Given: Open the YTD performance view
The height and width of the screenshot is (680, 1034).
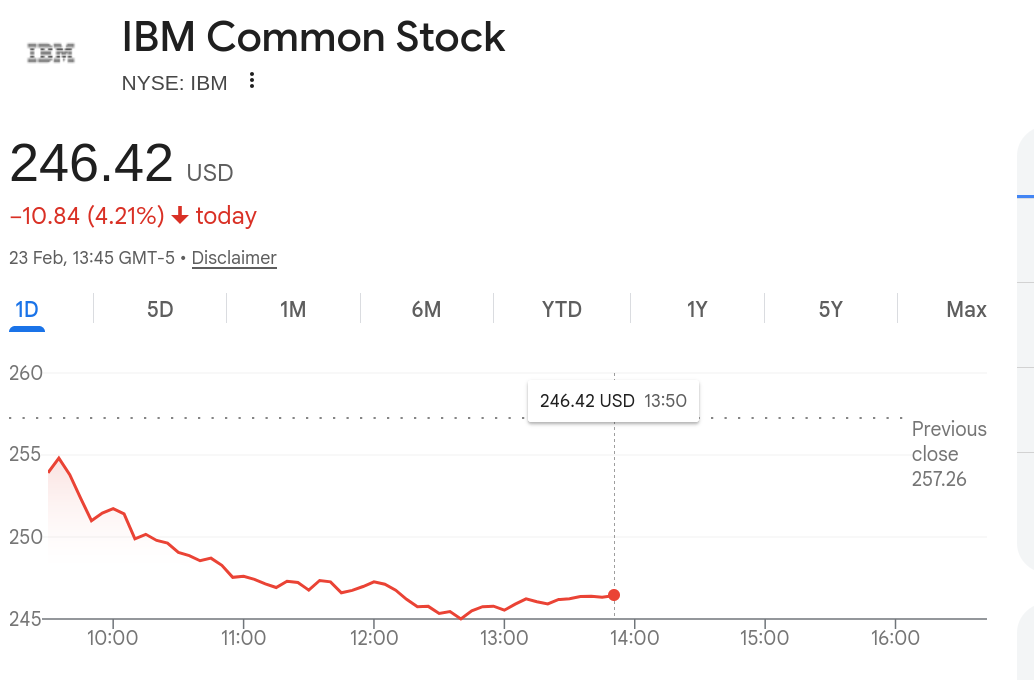Looking at the screenshot, I should tap(561, 310).
